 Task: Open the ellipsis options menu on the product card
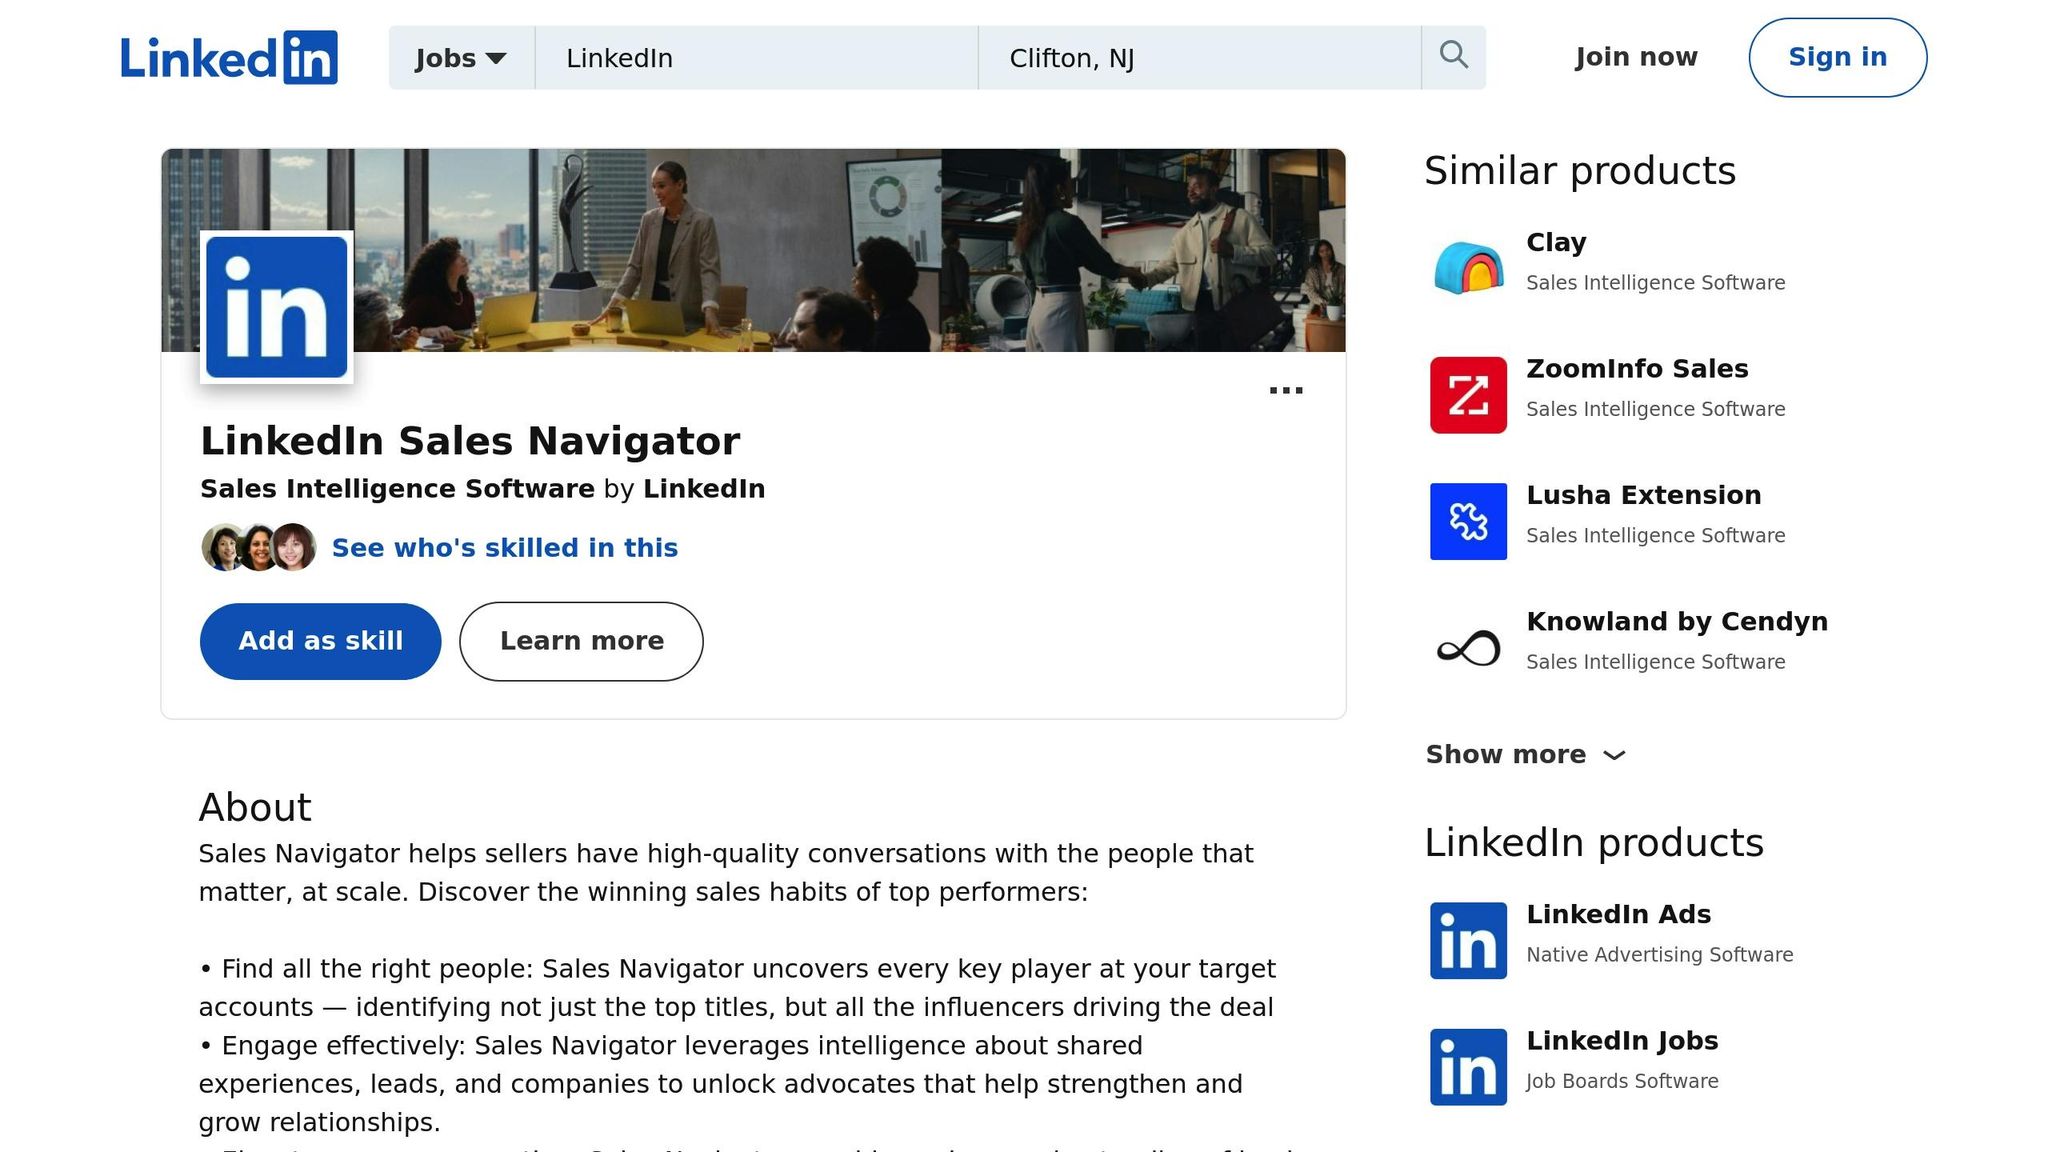click(x=1286, y=390)
